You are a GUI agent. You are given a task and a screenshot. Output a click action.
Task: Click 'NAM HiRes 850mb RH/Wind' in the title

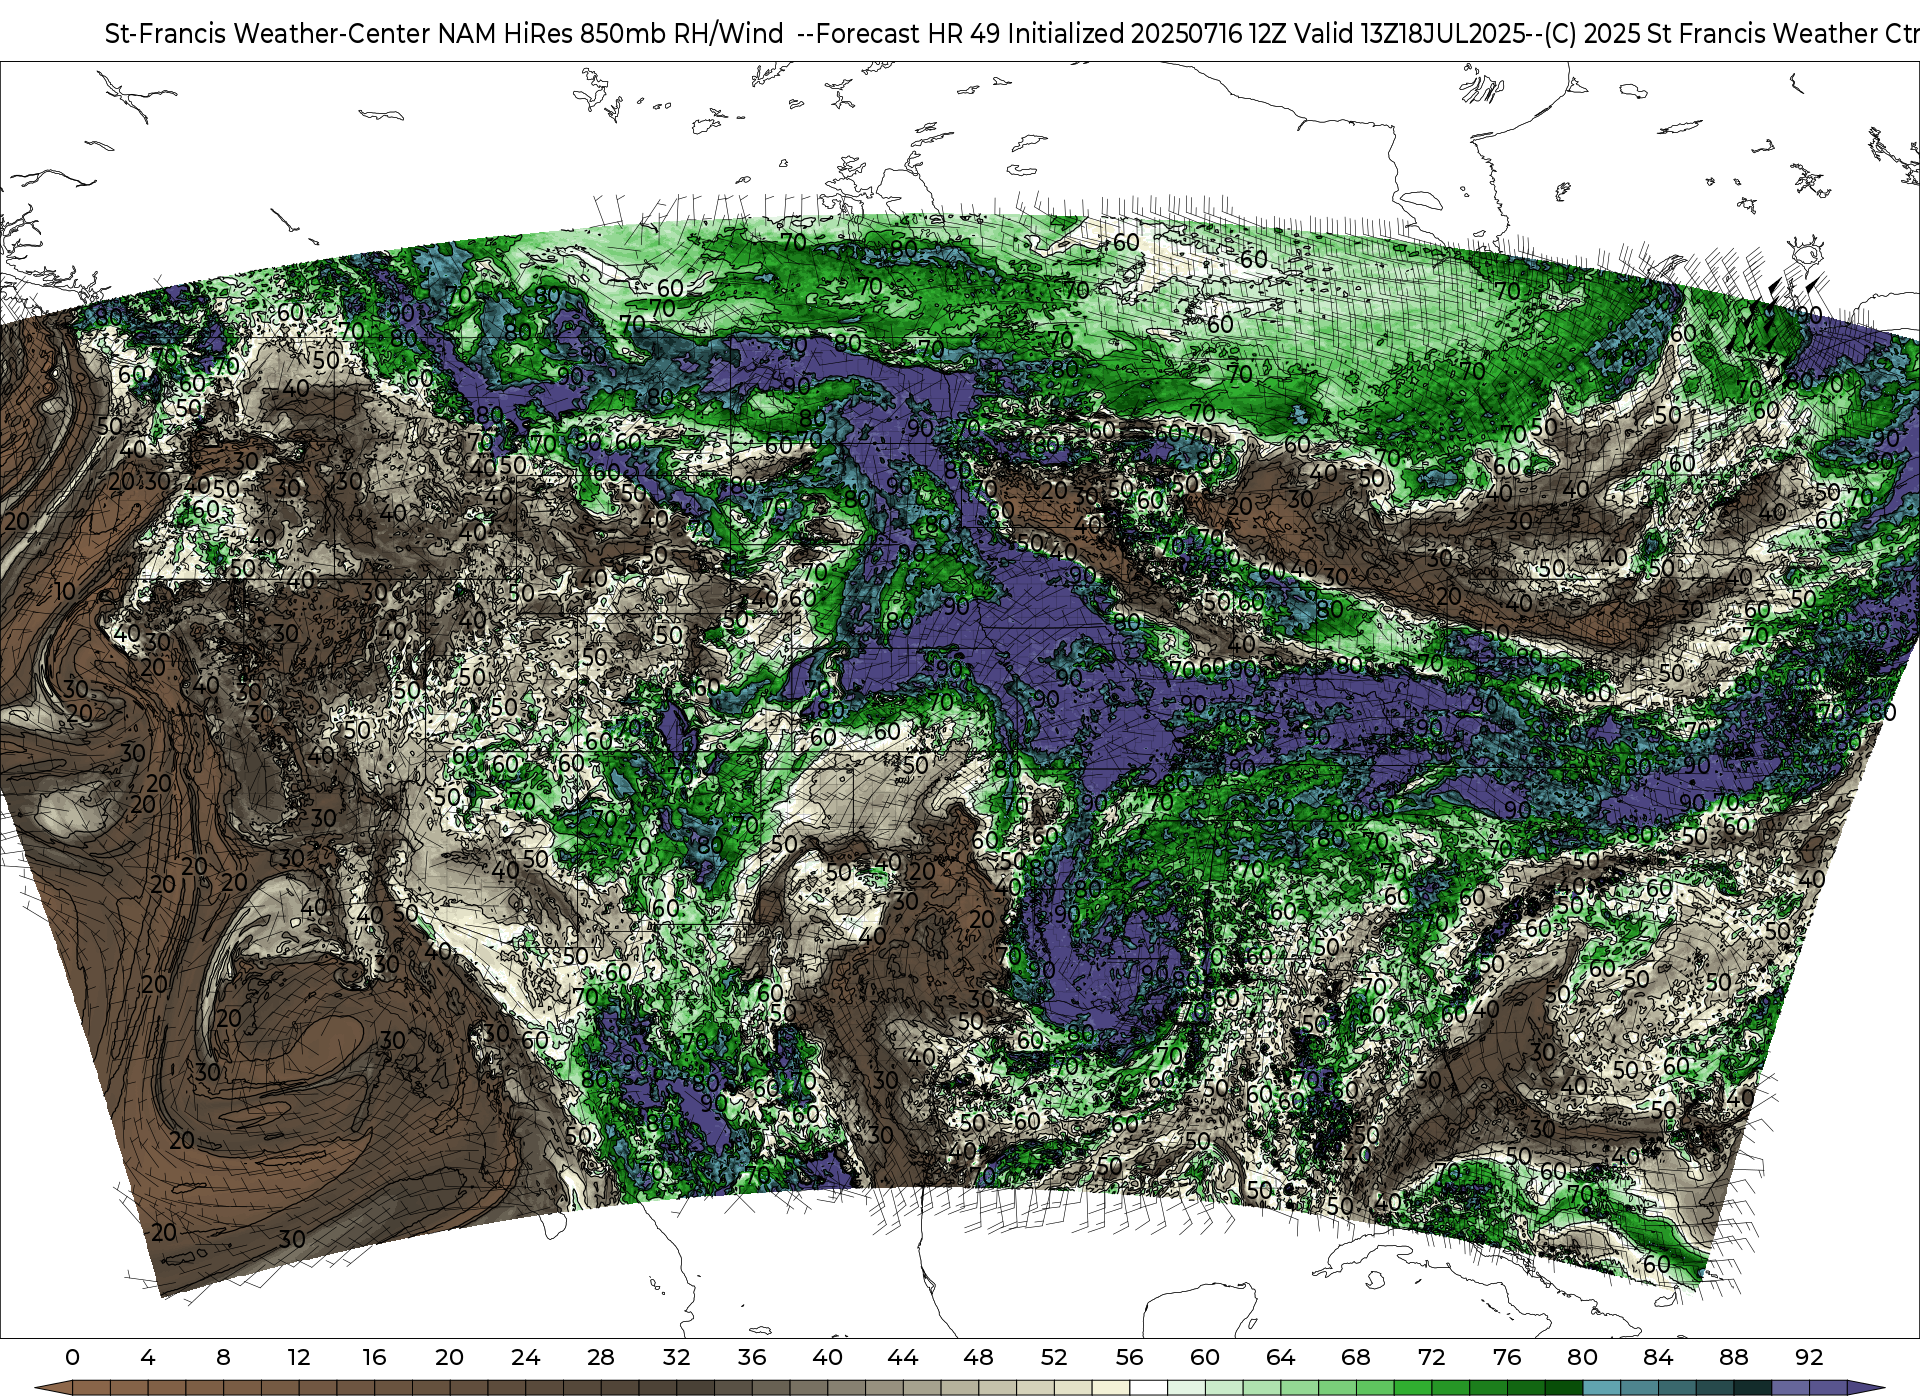(x=611, y=34)
